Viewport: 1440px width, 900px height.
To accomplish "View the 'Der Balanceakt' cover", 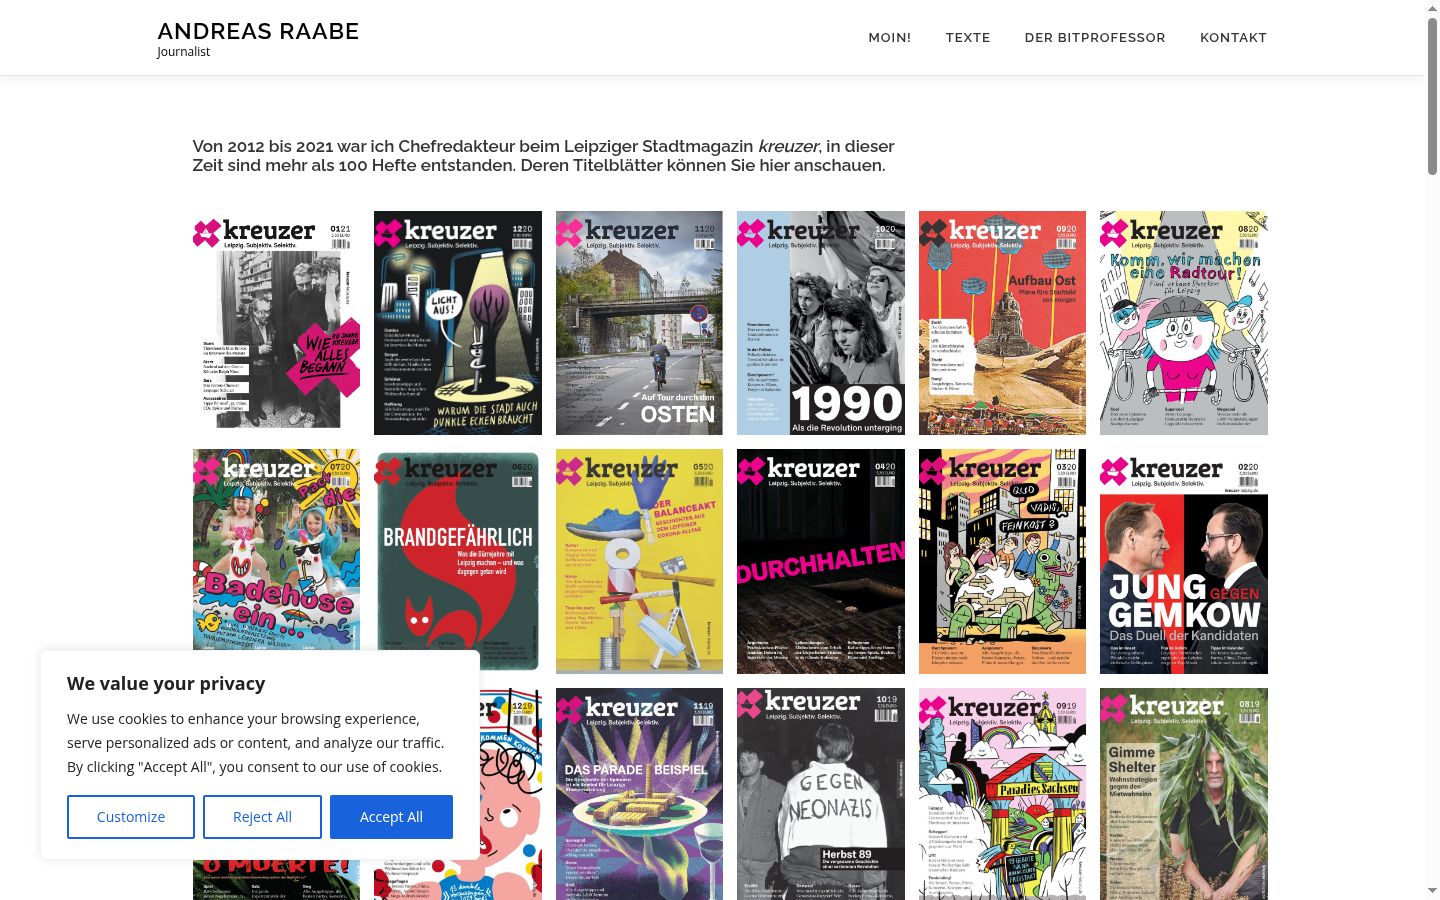I will point(639,561).
